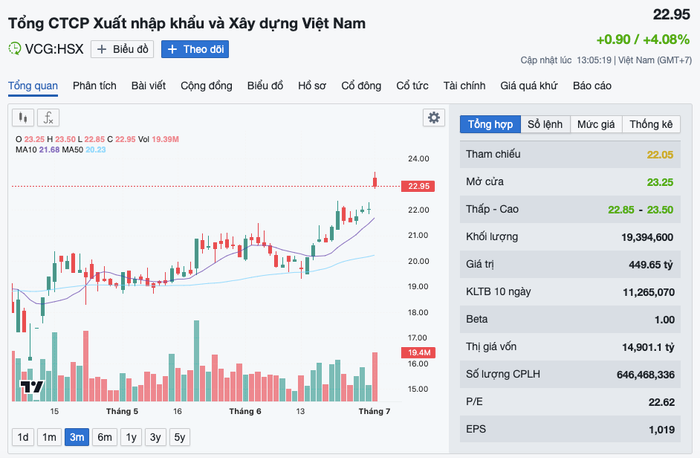Click the latest red candlestick
The width and height of the screenshot is (700, 458).
[x=375, y=181]
